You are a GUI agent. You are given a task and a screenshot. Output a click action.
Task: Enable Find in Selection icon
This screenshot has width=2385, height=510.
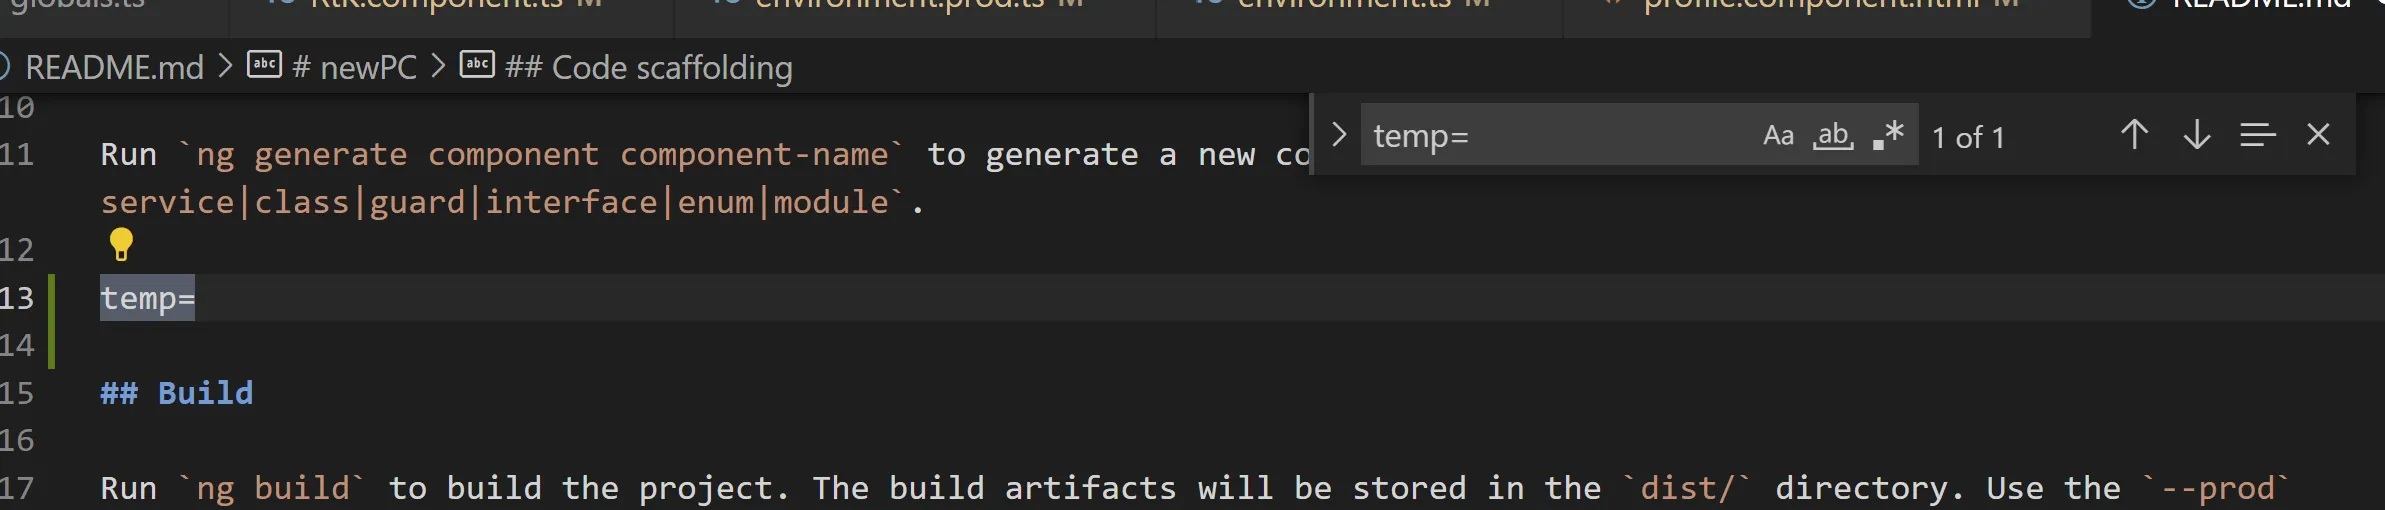click(x=2257, y=135)
